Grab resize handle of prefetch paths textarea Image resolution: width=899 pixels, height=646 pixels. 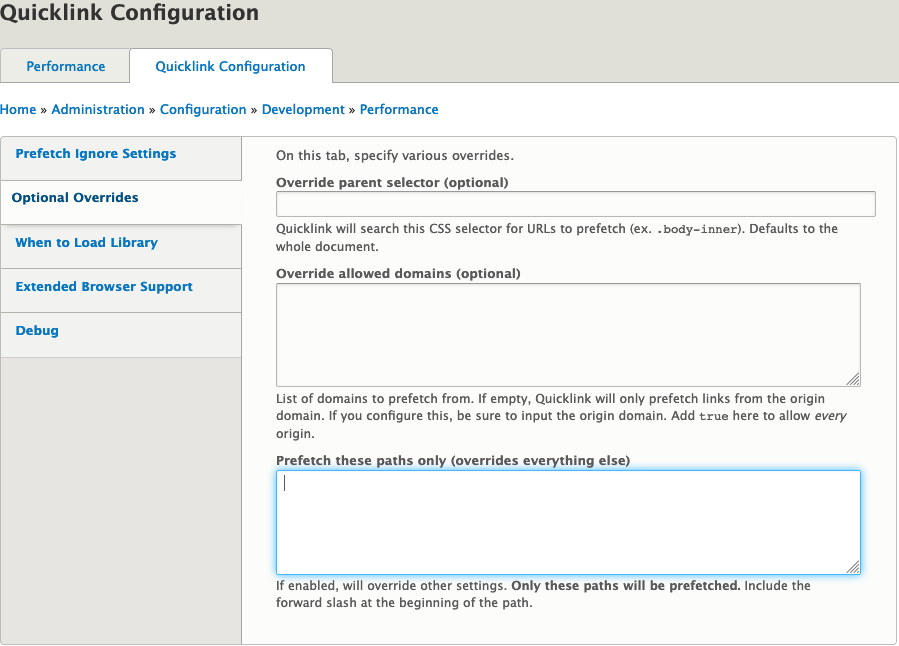(x=853, y=567)
